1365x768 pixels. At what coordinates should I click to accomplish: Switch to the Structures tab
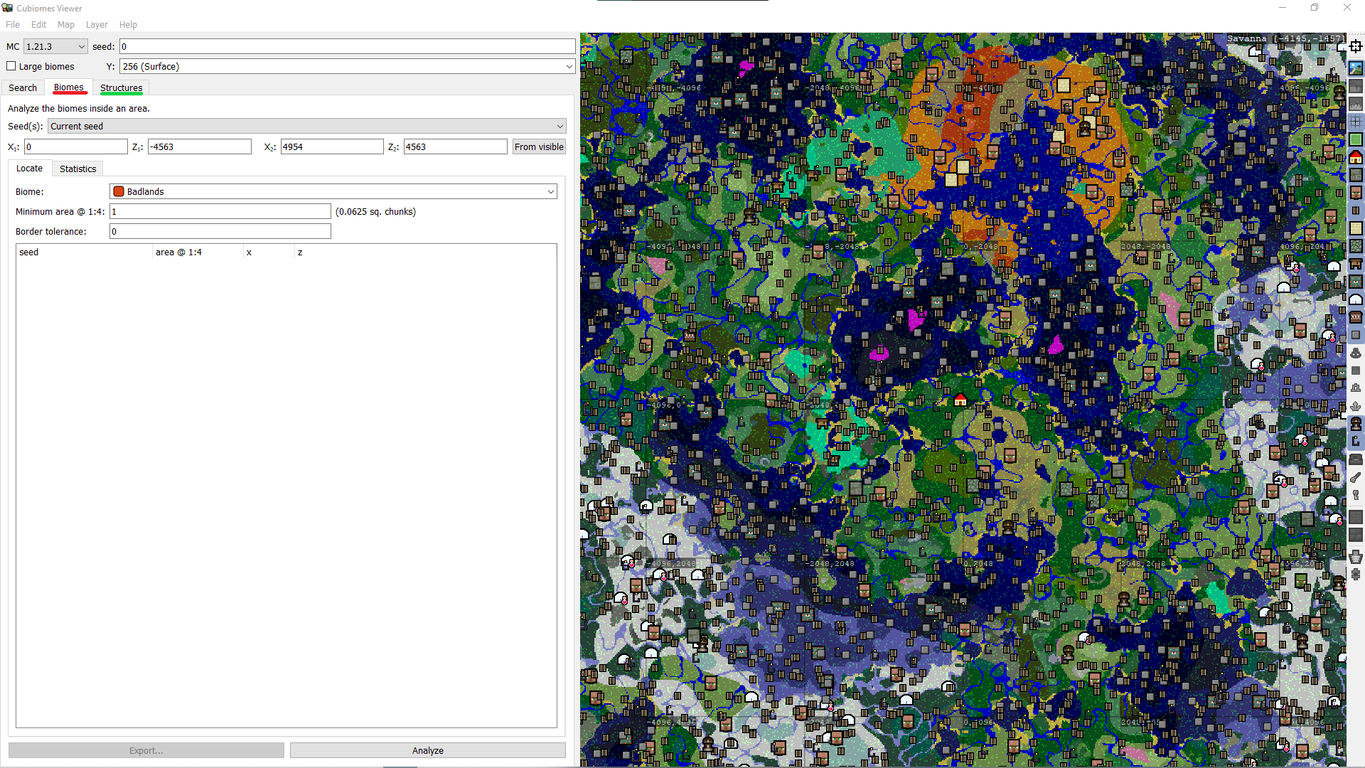tap(121, 88)
